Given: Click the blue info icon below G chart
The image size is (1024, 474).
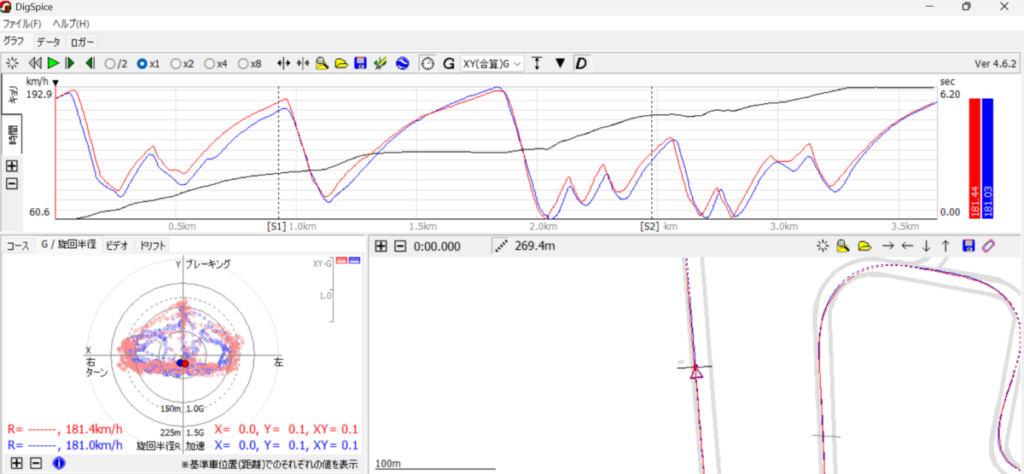Looking at the screenshot, I should point(58,463).
